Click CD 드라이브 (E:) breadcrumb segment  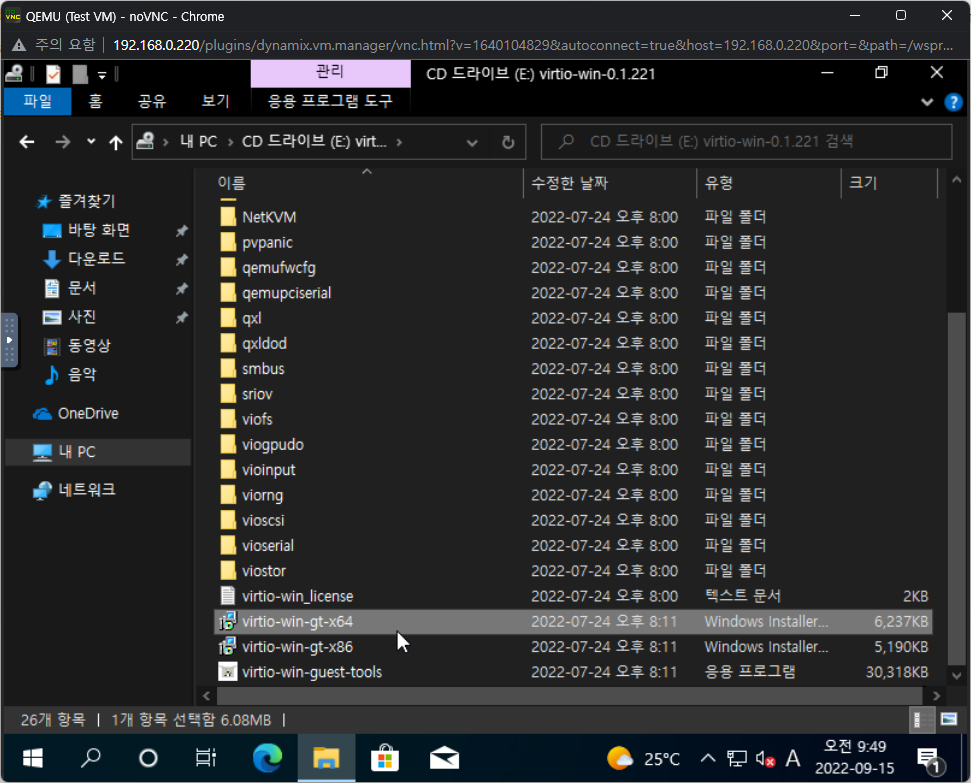pyautogui.click(x=314, y=142)
